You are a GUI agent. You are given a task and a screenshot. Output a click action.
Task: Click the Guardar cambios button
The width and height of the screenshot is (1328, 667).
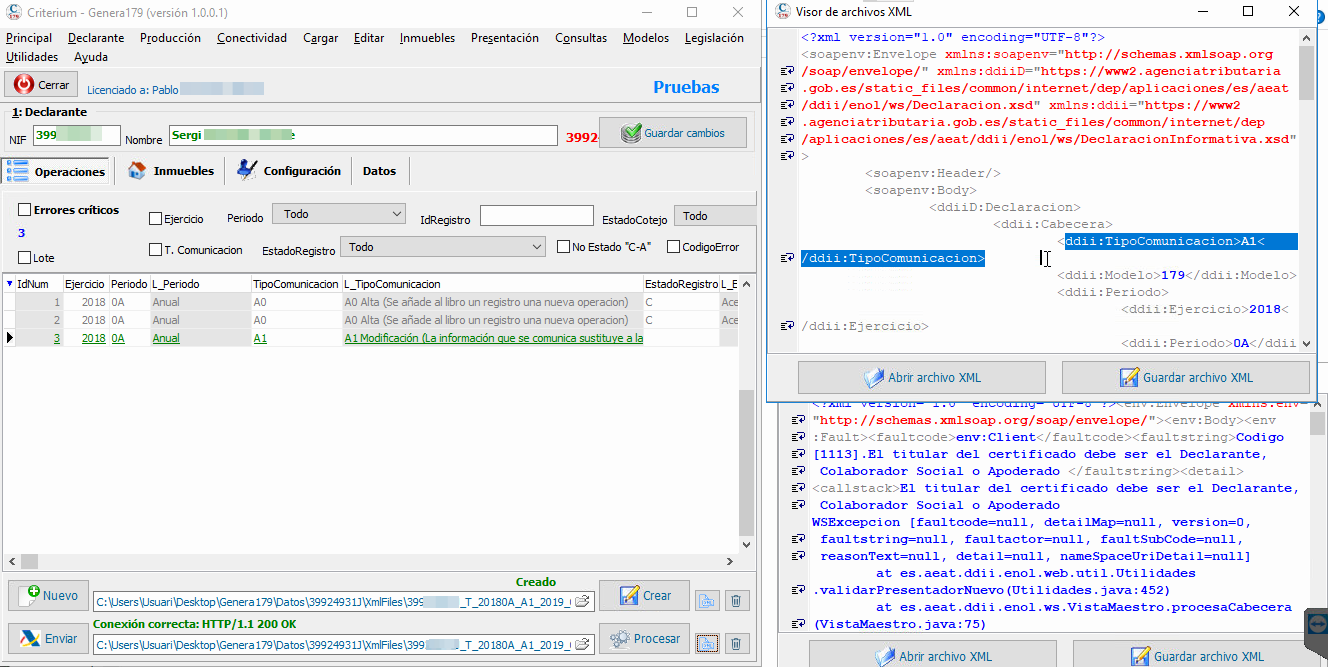coord(673,133)
